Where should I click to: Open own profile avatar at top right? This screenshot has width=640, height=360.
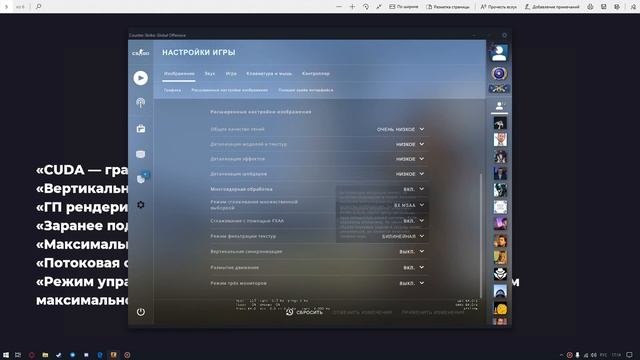499,53
